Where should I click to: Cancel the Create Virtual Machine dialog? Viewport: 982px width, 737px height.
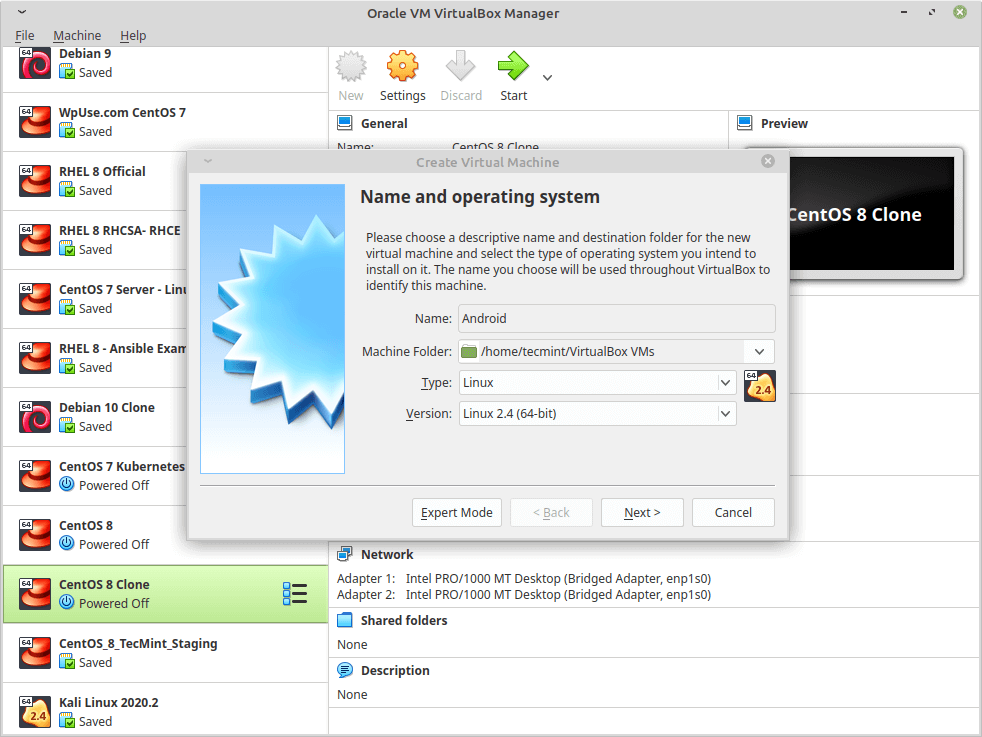(733, 512)
